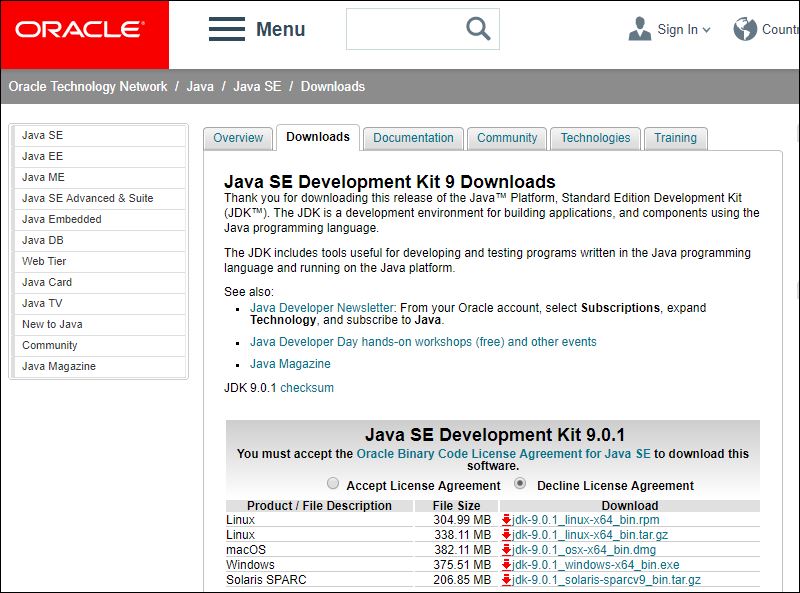Image resolution: width=800 pixels, height=593 pixels.
Task: Open Java TV in sidebar
Action: click(99, 304)
